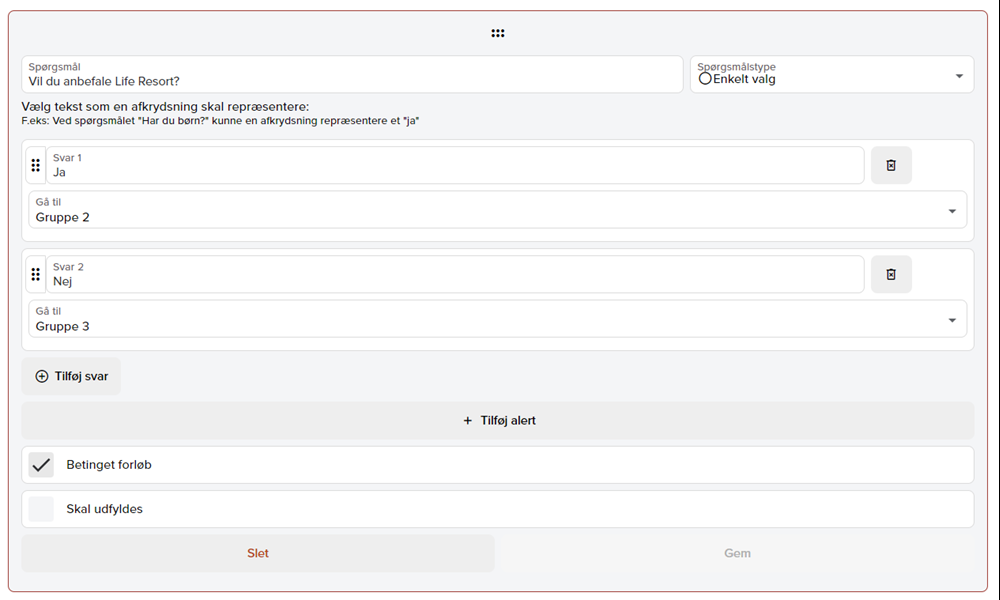The height and width of the screenshot is (600, 1000).
Task: Click the plus circle icon in Tilføj svar
Action: click(42, 376)
